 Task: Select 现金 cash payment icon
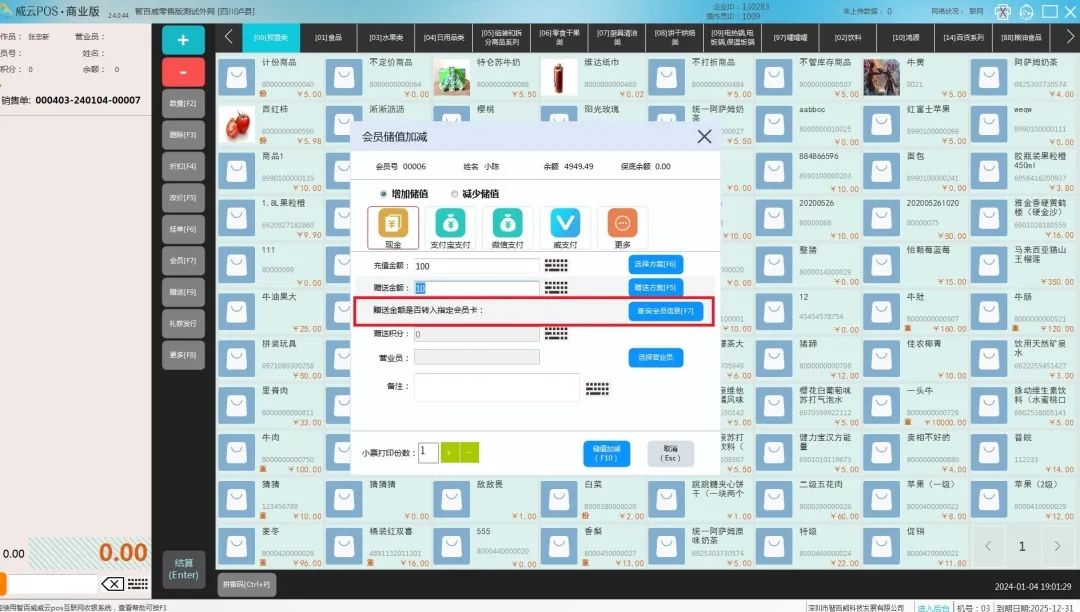393,228
